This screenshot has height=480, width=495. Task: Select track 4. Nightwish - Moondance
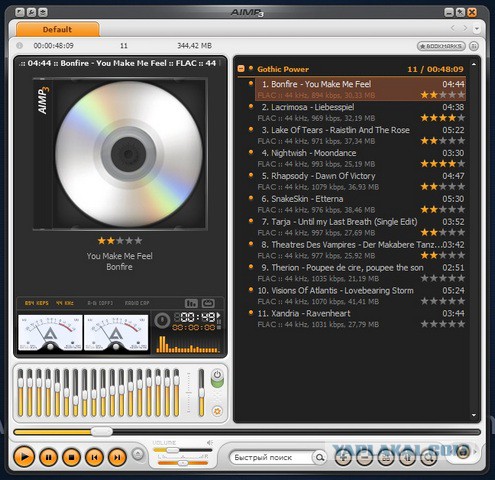360,158
